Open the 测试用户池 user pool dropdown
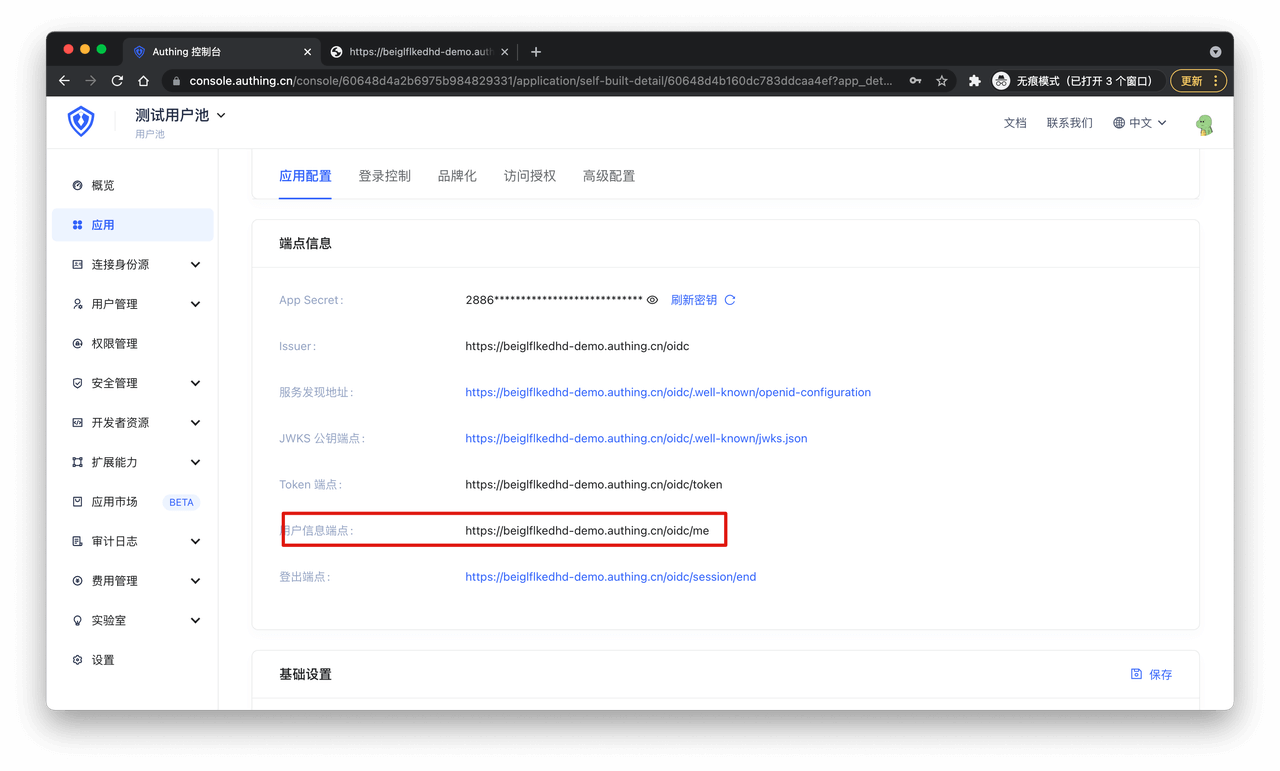This screenshot has height=771, width=1280. tap(180, 115)
